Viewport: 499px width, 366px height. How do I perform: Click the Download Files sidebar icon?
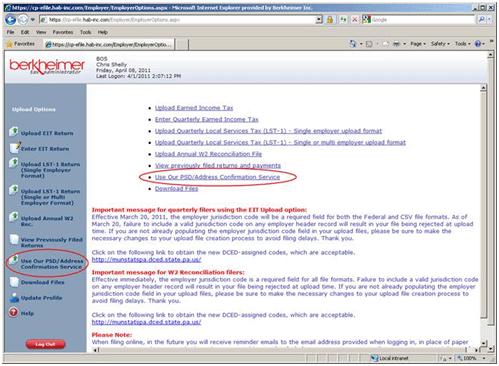pyautogui.click(x=14, y=282)
